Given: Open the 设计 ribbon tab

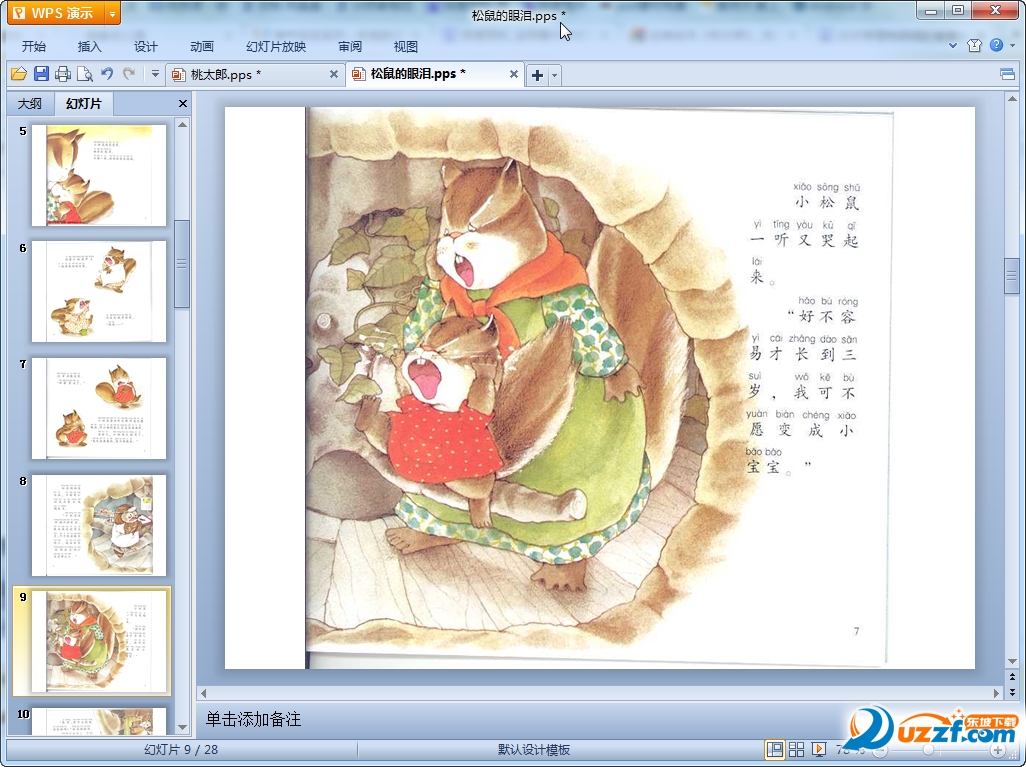Looking at the screenshot, I should tap(145, 46).
